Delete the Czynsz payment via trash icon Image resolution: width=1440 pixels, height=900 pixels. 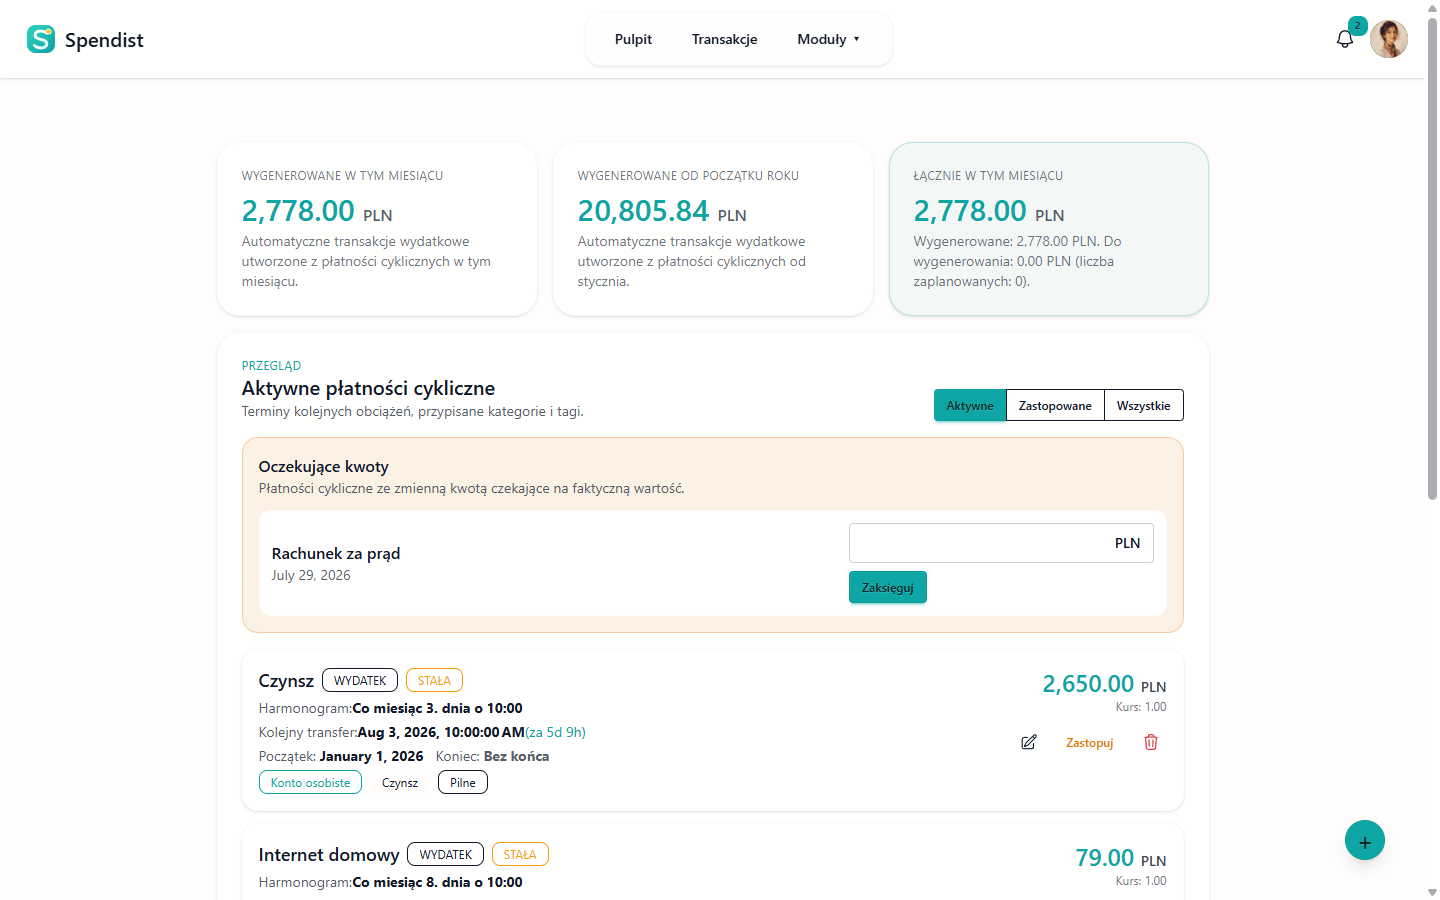pyautogui.click(x=1151, y=742)
